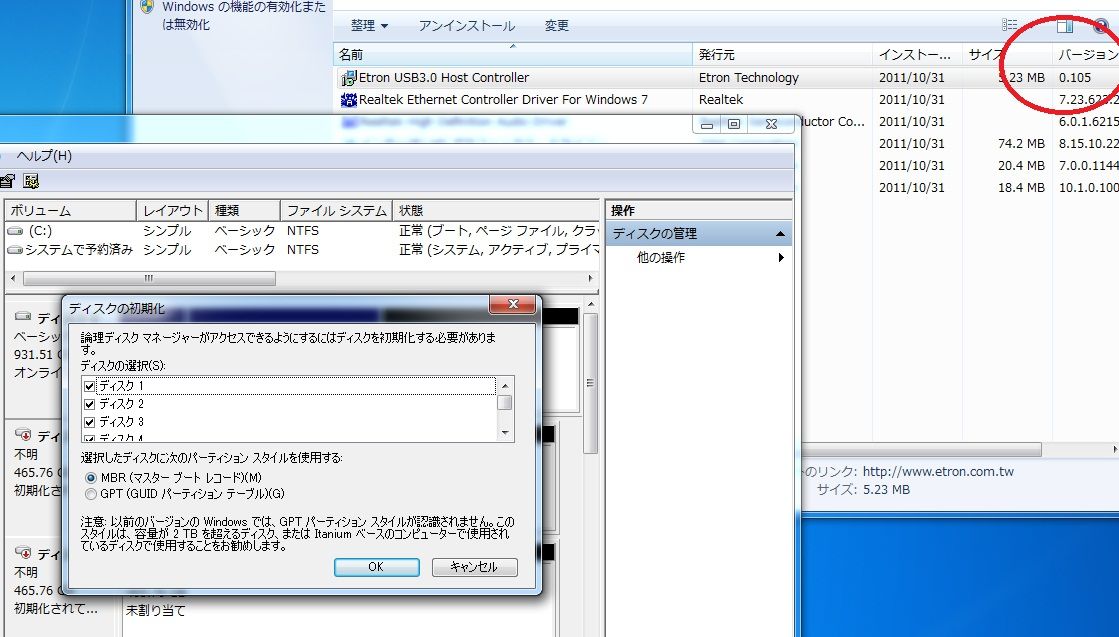This screenshot has height=637, width=1119.
Task: Click the ディスクの管理 heading in the 操作 pane
Action: [654, 233]
